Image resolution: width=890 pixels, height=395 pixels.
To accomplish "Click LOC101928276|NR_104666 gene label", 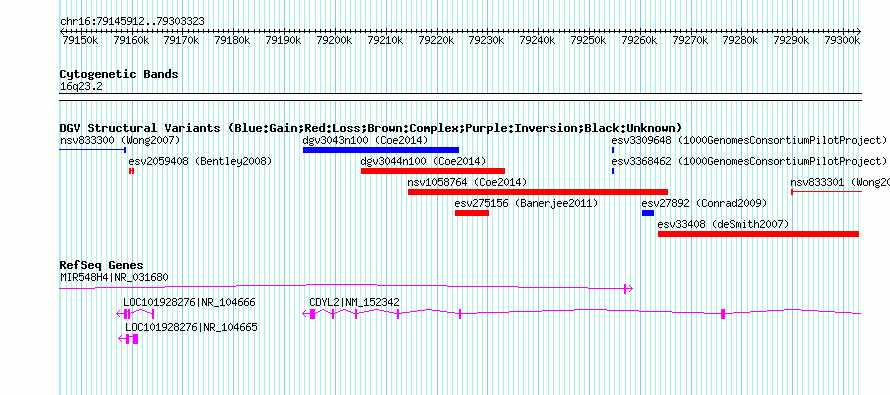I will (190, 302).
